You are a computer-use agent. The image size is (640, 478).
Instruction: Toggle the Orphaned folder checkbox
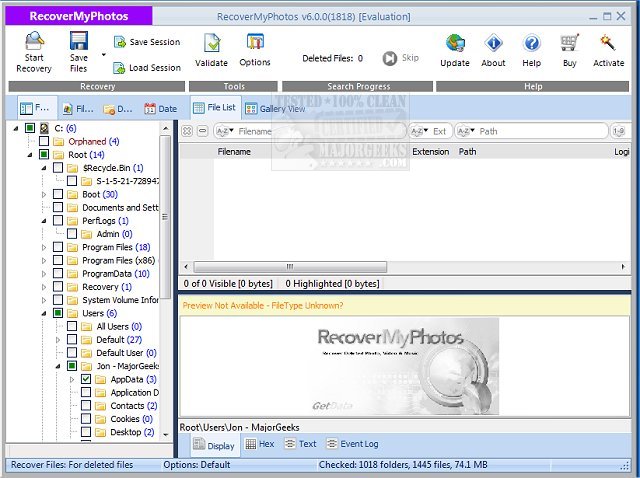[44, 141]
